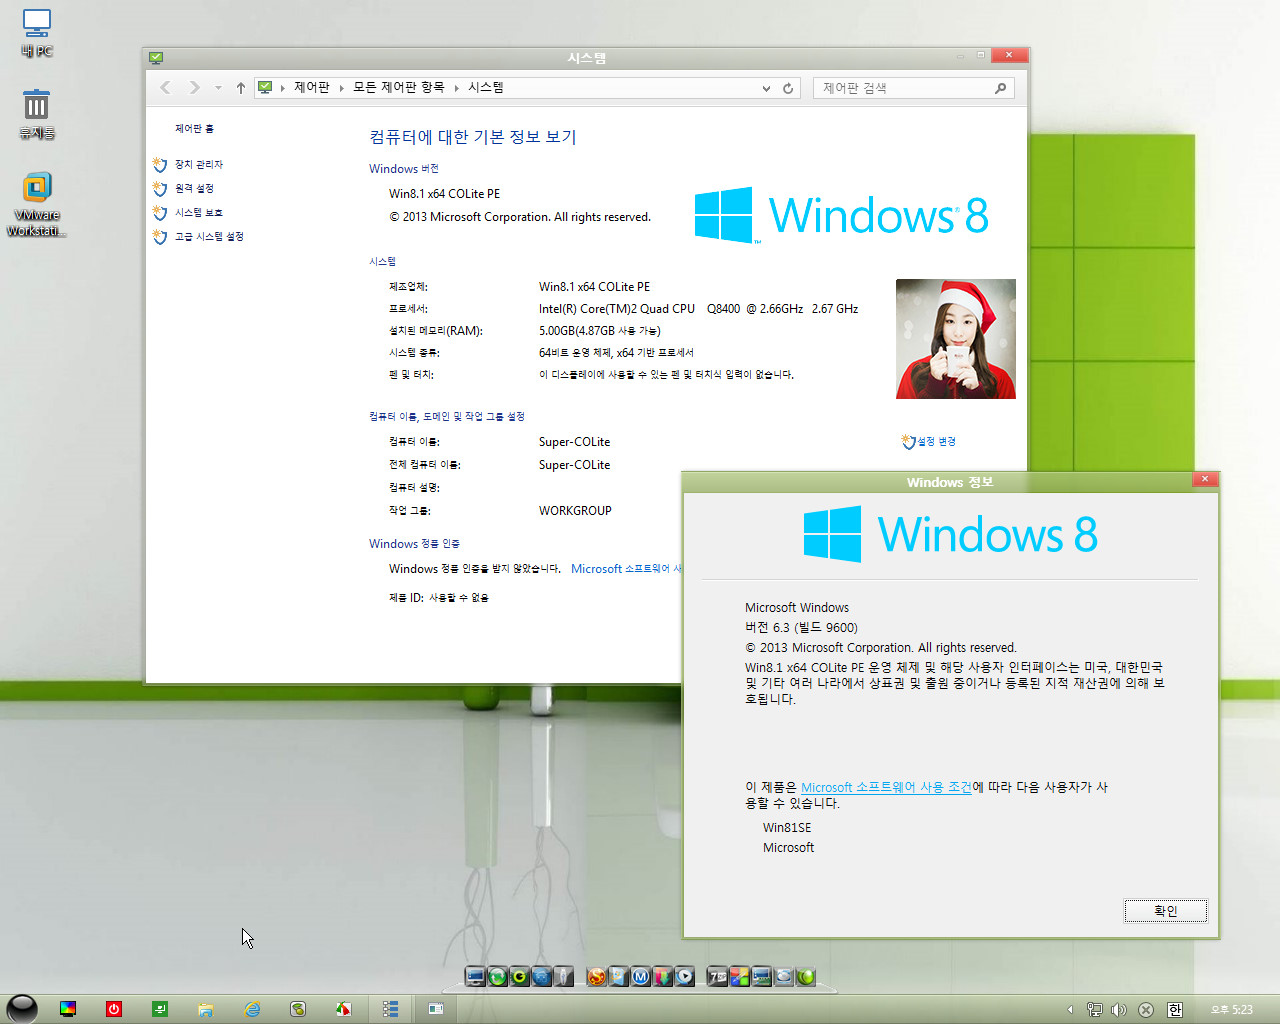
Task: Select the Windows 정보 taskbar button
Action: [x=436, y=1009]
